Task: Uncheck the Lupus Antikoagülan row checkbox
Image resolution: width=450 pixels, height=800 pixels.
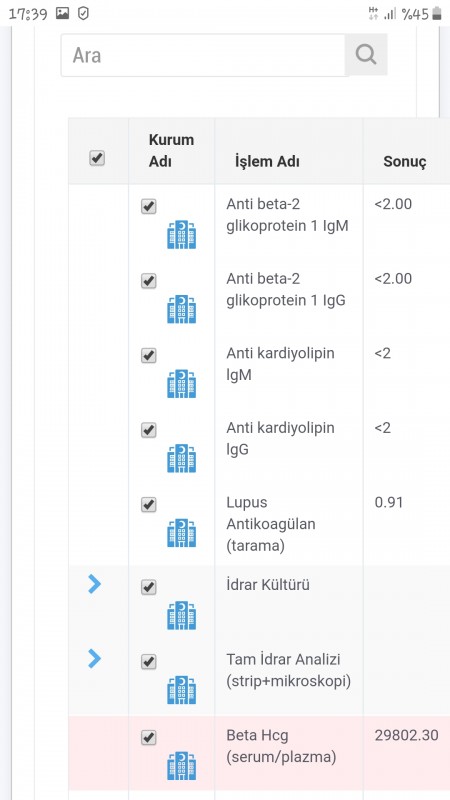Action: click(x=148, y=505)
